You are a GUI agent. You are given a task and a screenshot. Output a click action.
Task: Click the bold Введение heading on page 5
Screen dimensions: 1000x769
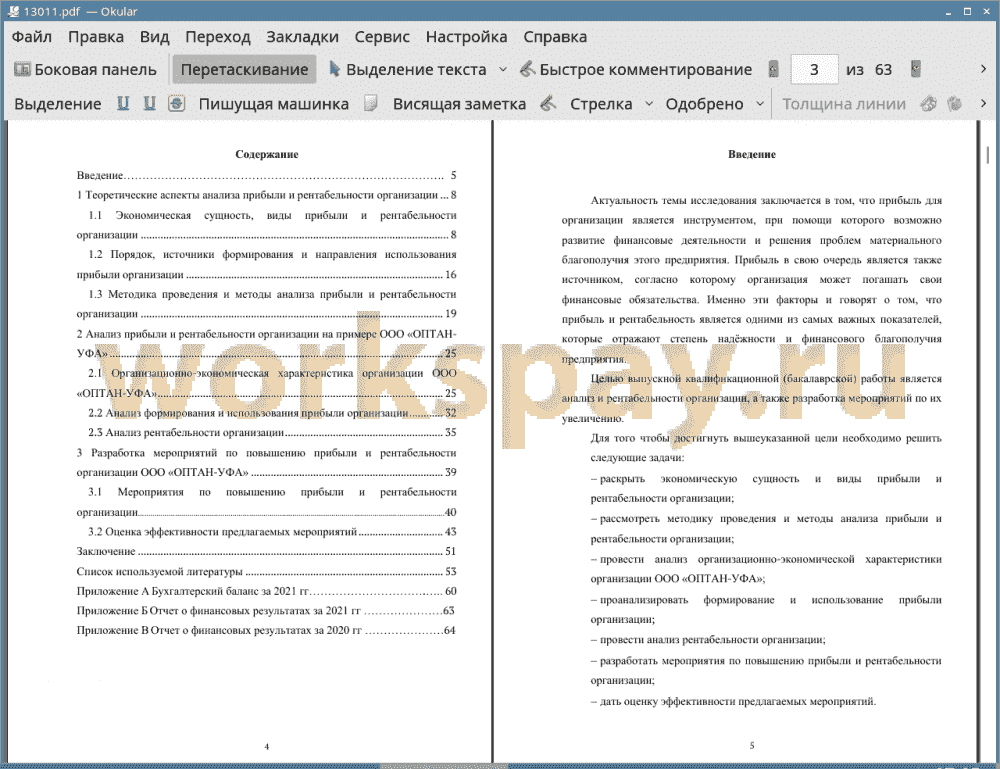[x=752, y=154]
